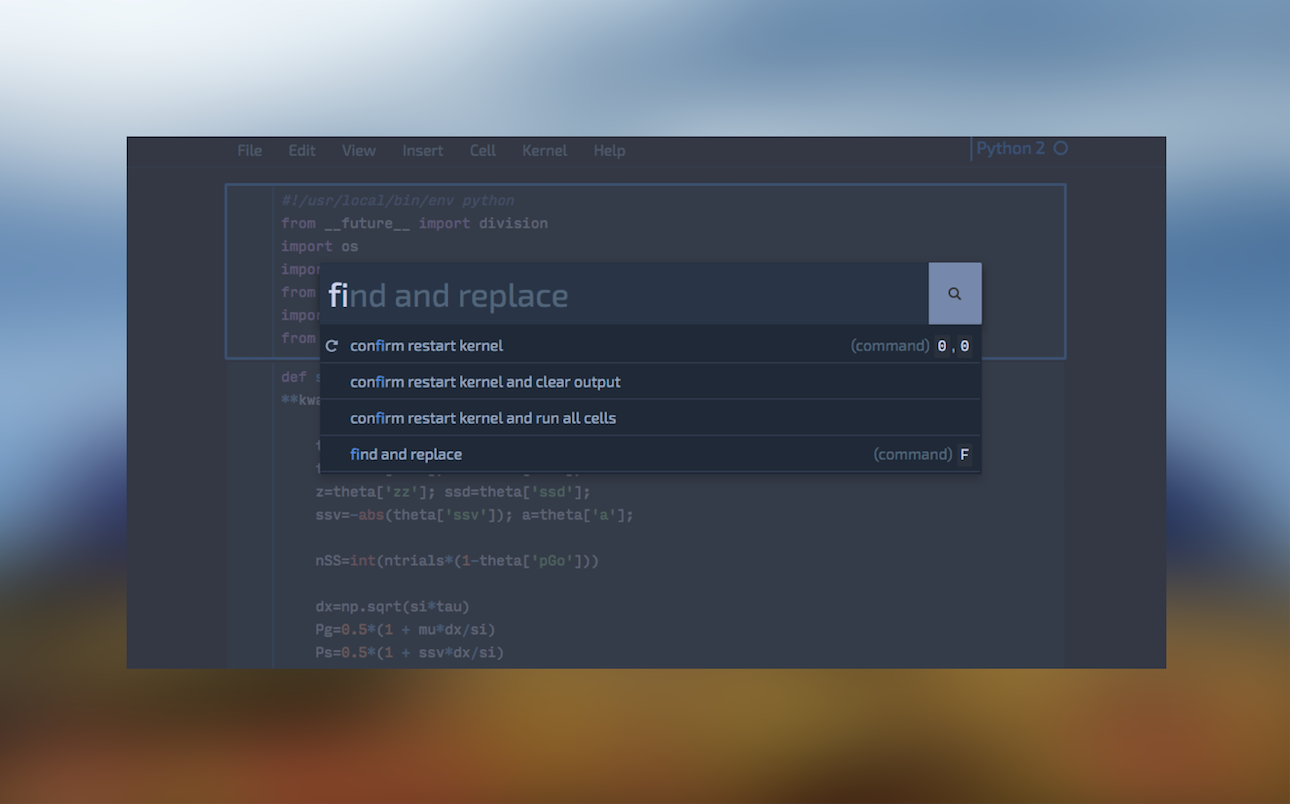Open the Cell menu
The height and width of the screenshot is (804, 1290).
pyautogui.click(x=482, y=150)
